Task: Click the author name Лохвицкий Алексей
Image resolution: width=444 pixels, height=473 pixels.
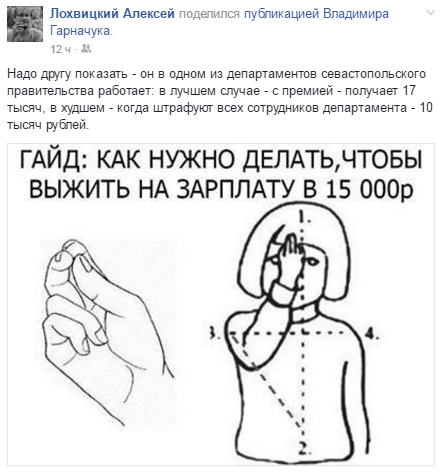Action: coord(112,14)
